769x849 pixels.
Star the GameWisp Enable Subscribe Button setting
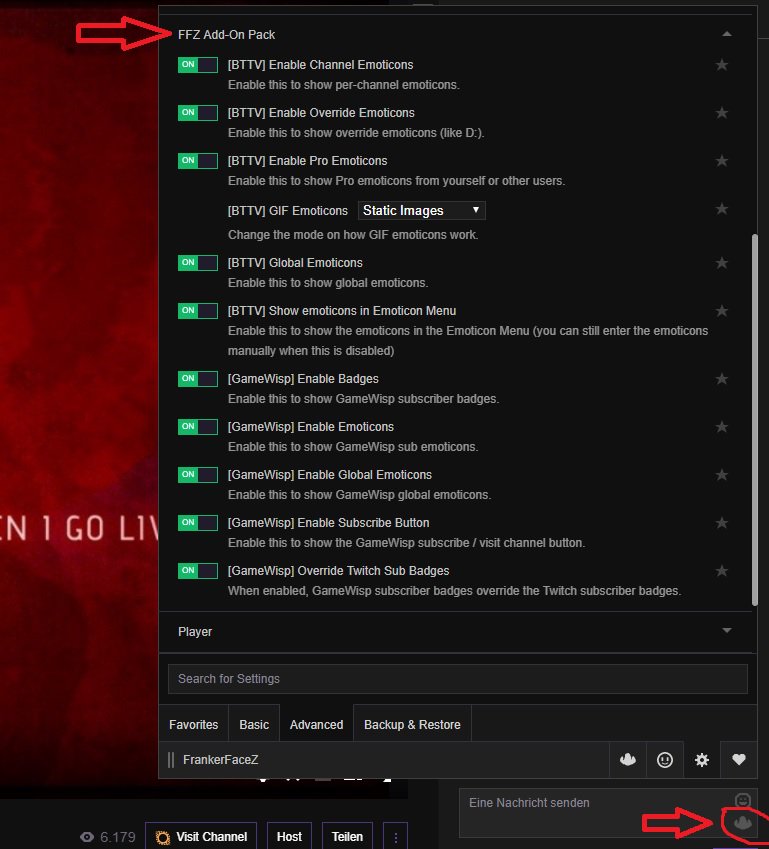pyautogui.click(x=721, y=523)
